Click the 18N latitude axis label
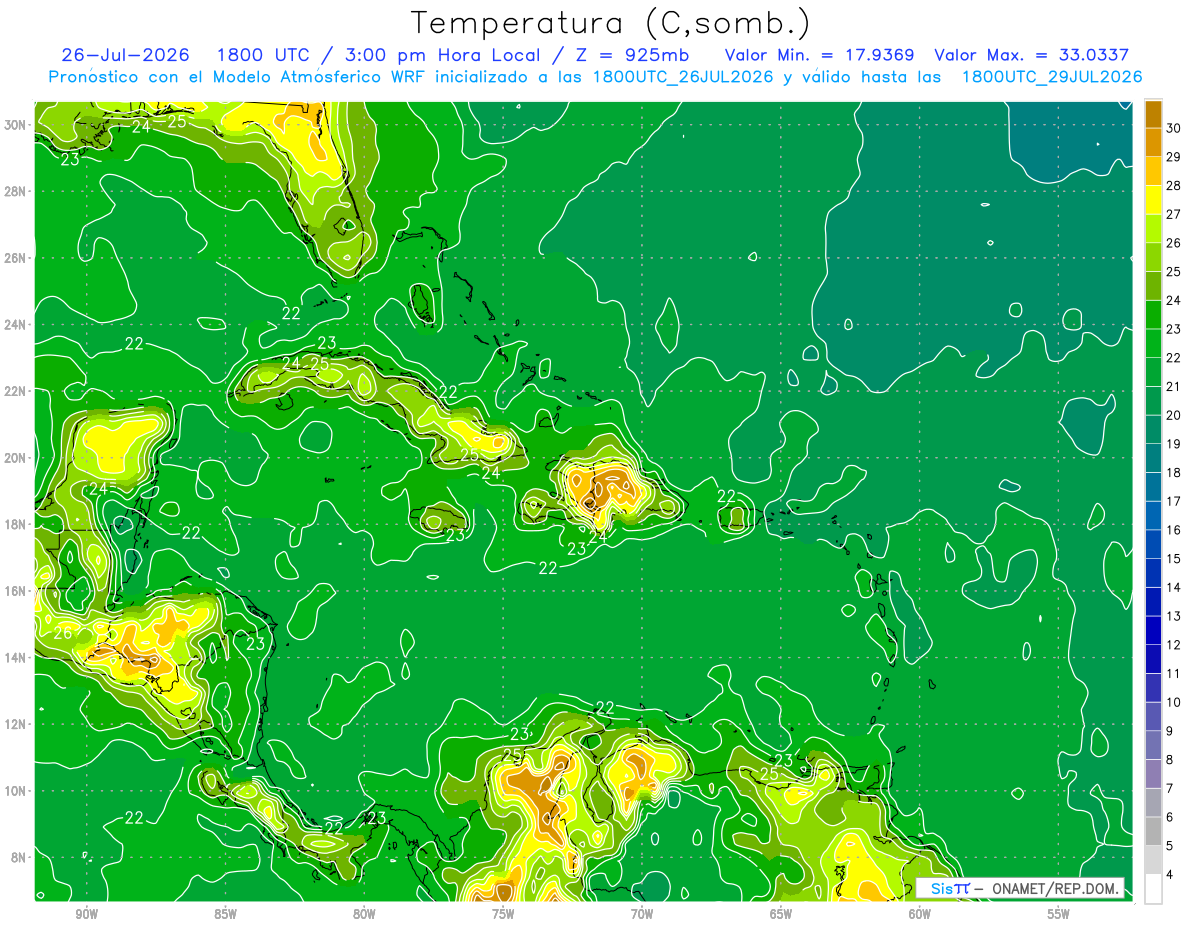1200x927 pixels. (15, 524)
